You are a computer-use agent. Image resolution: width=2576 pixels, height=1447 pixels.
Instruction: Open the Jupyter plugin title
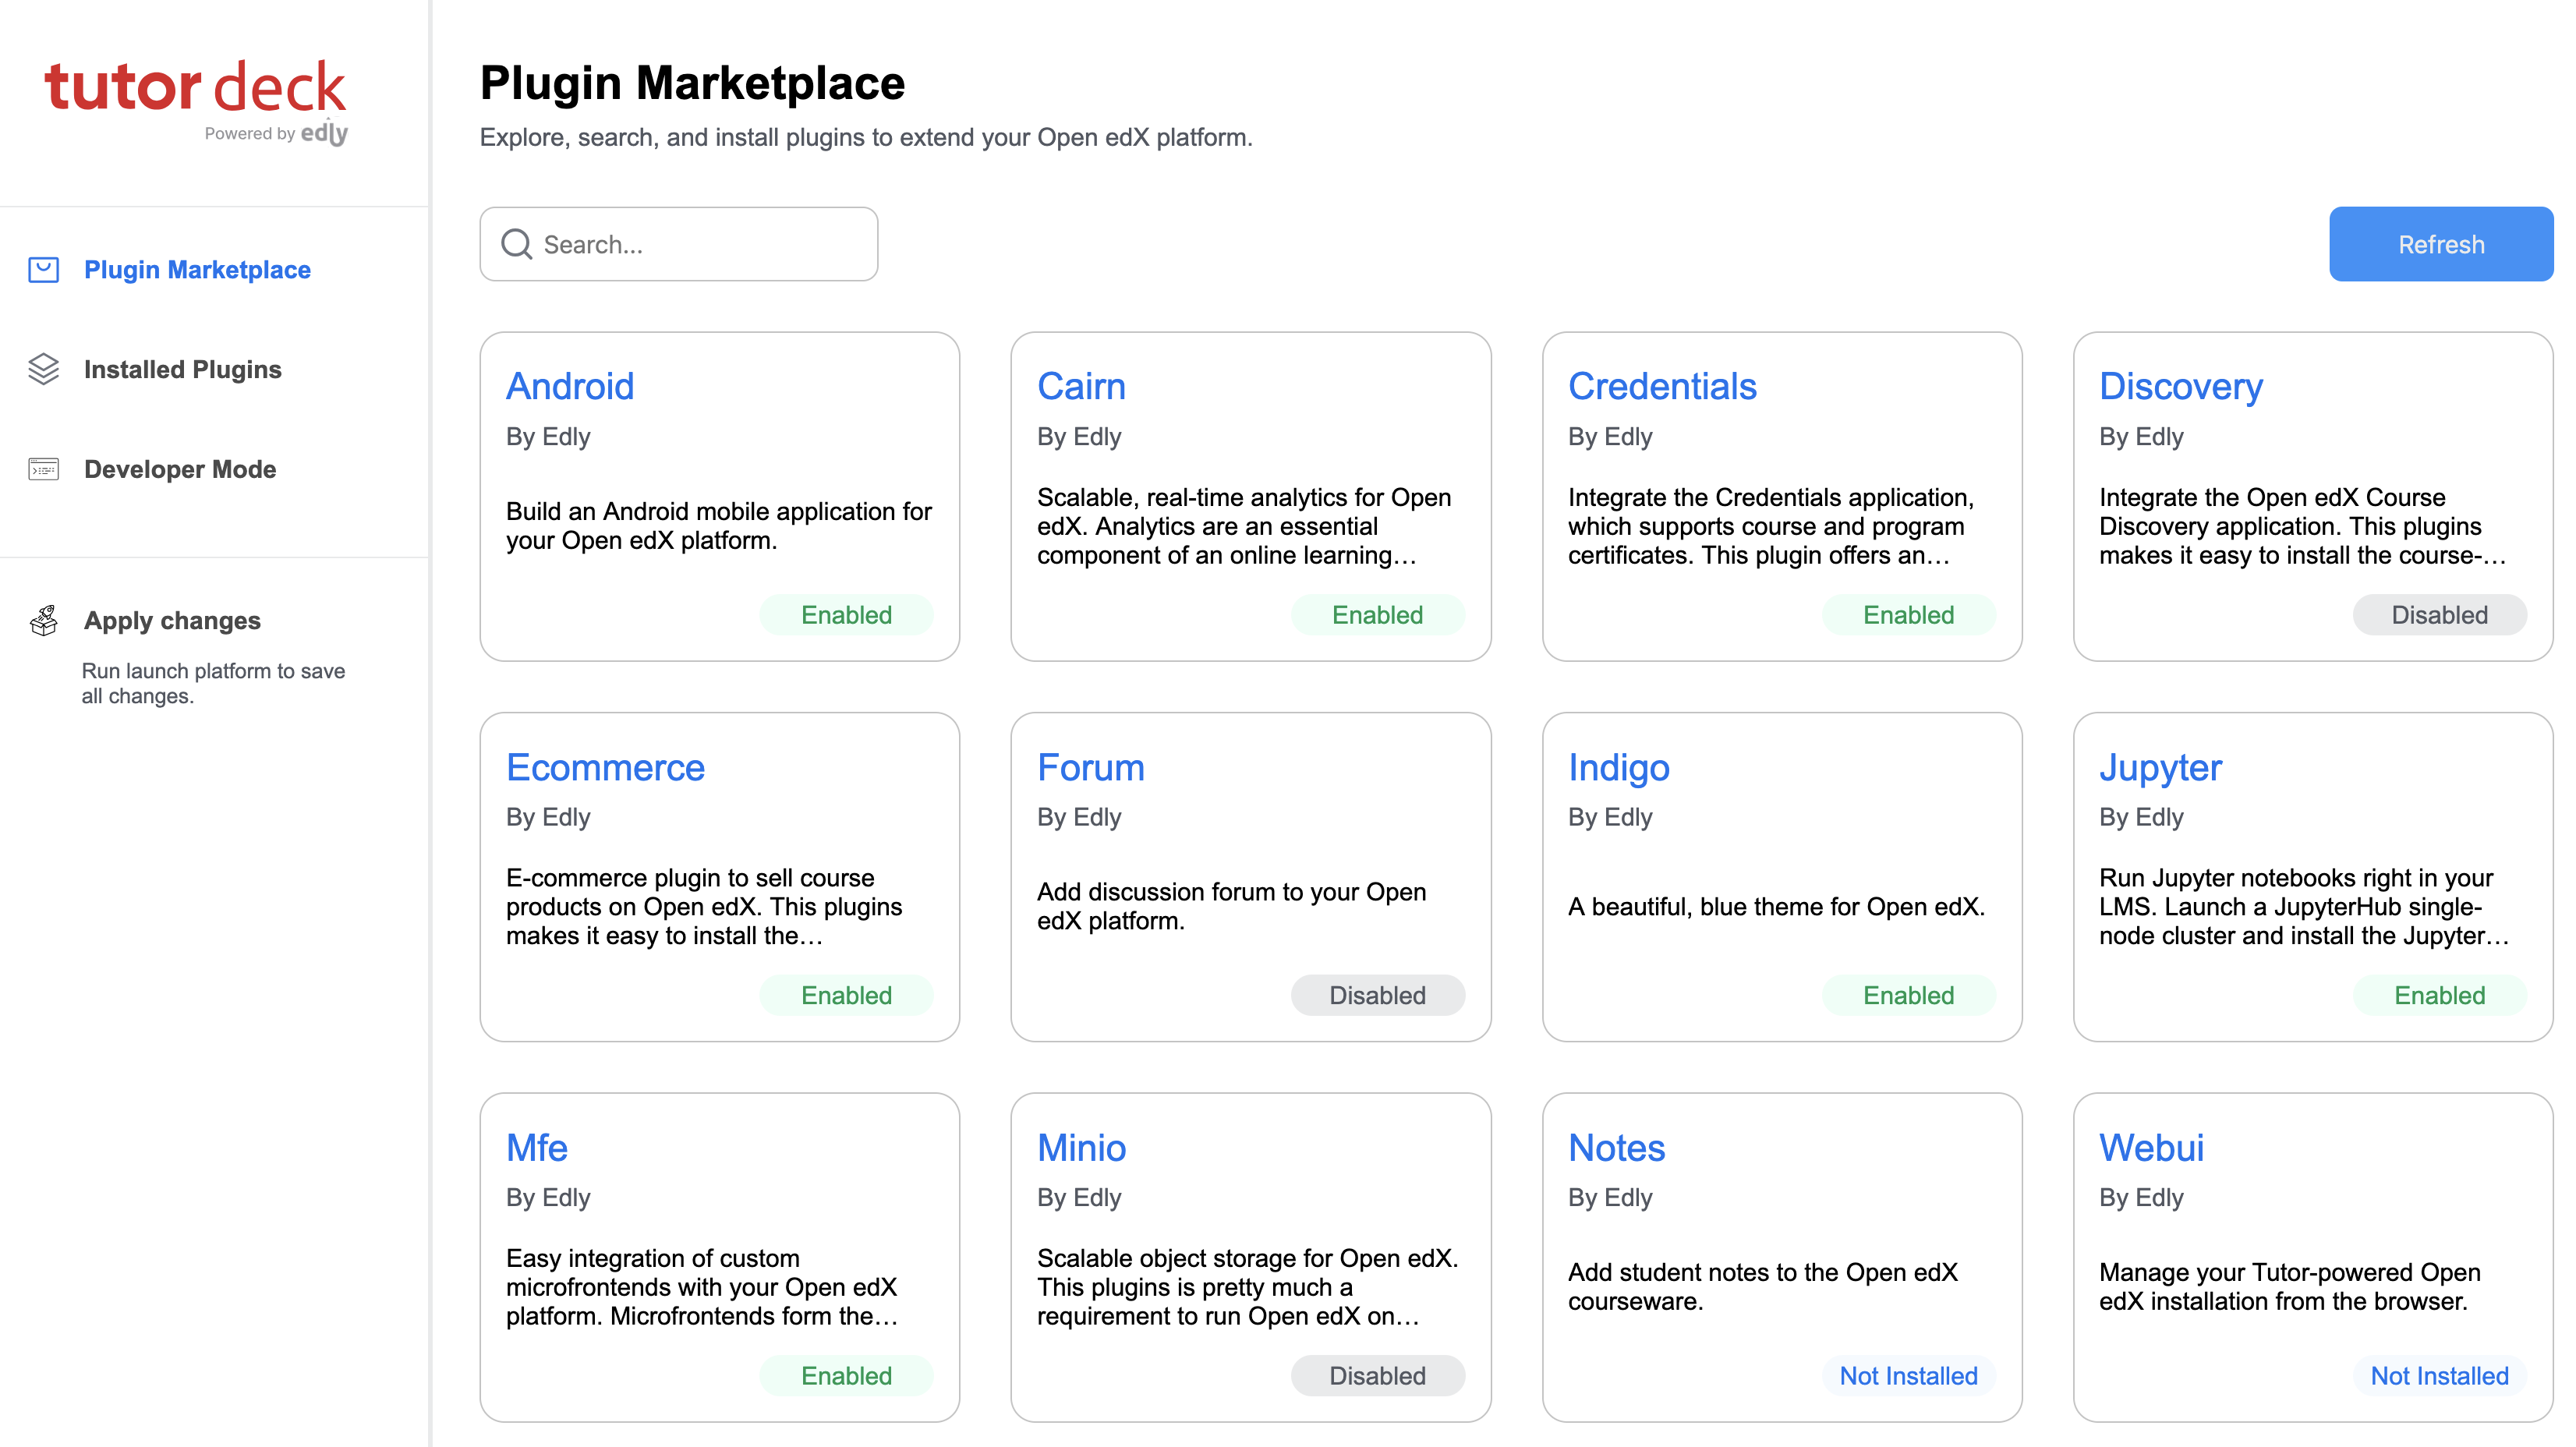click(2160, 767)
